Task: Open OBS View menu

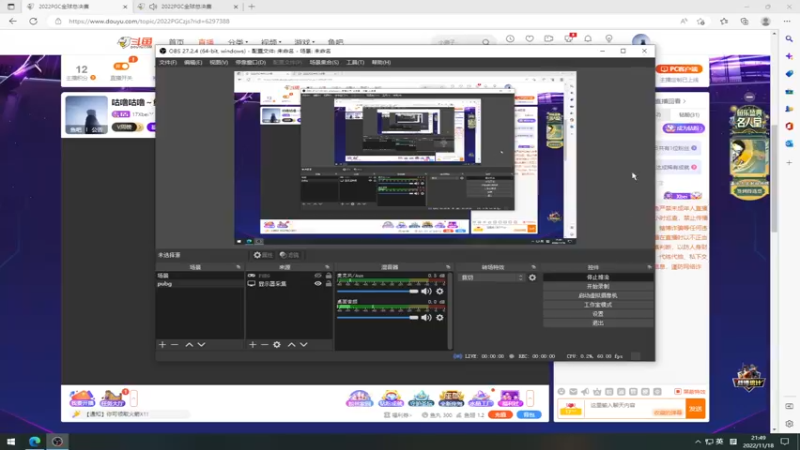Action: (x=218, y=62)
